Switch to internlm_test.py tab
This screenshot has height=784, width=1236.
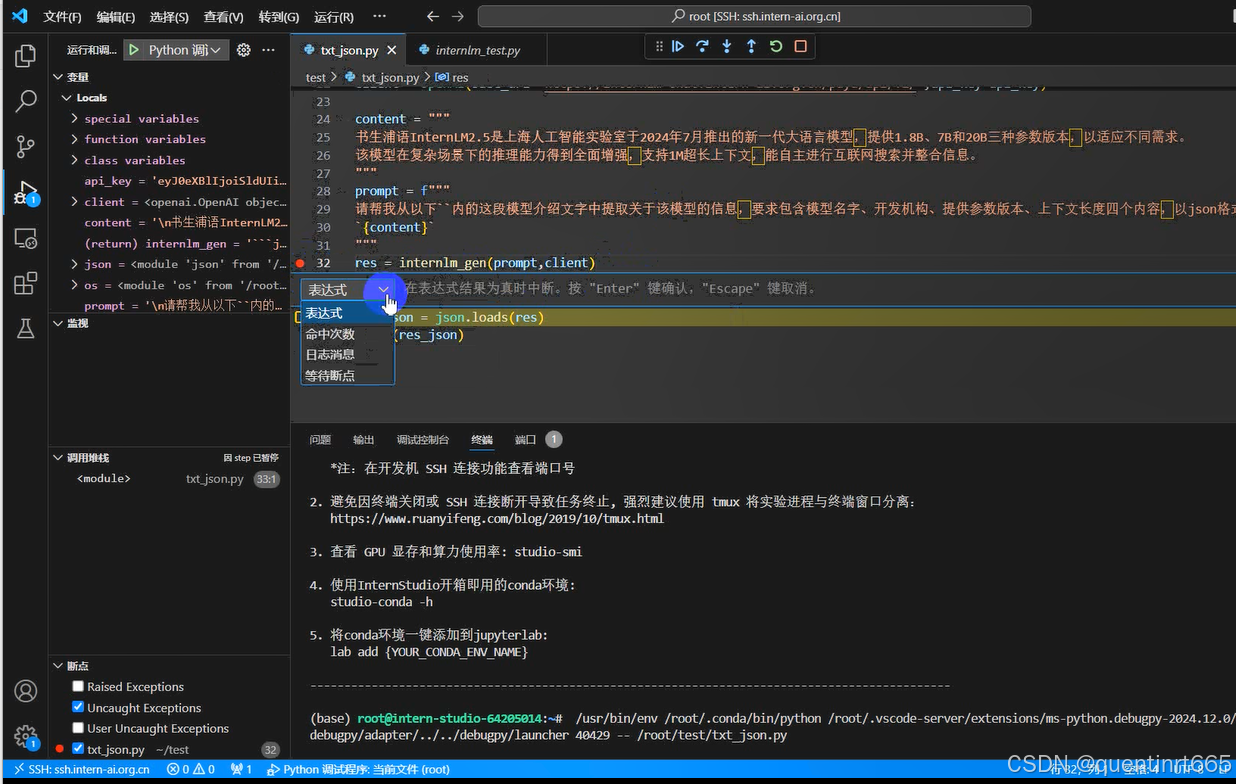[478, 50]
